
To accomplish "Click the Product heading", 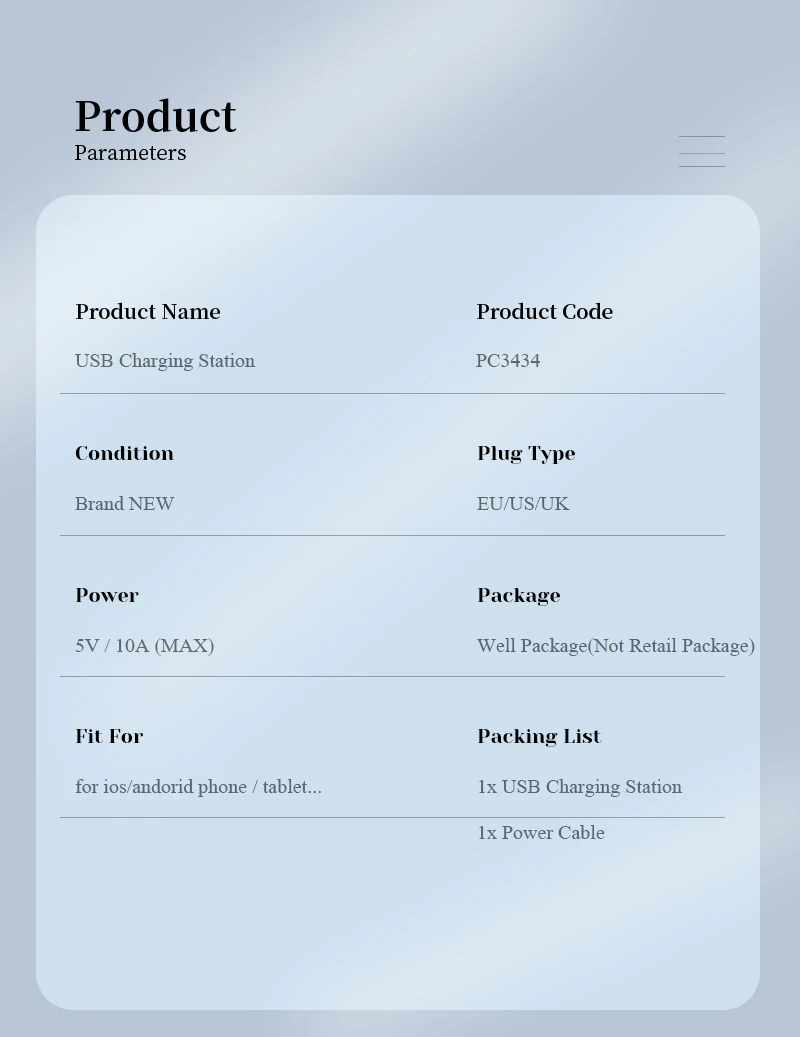I will (155, 116).
